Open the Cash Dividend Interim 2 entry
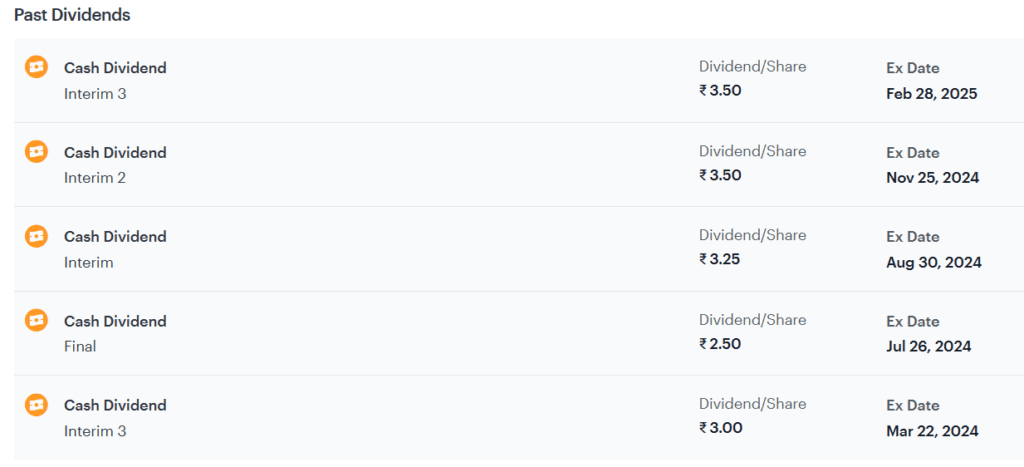Viewport: 1024px width, 467px height. click(512, 165)
